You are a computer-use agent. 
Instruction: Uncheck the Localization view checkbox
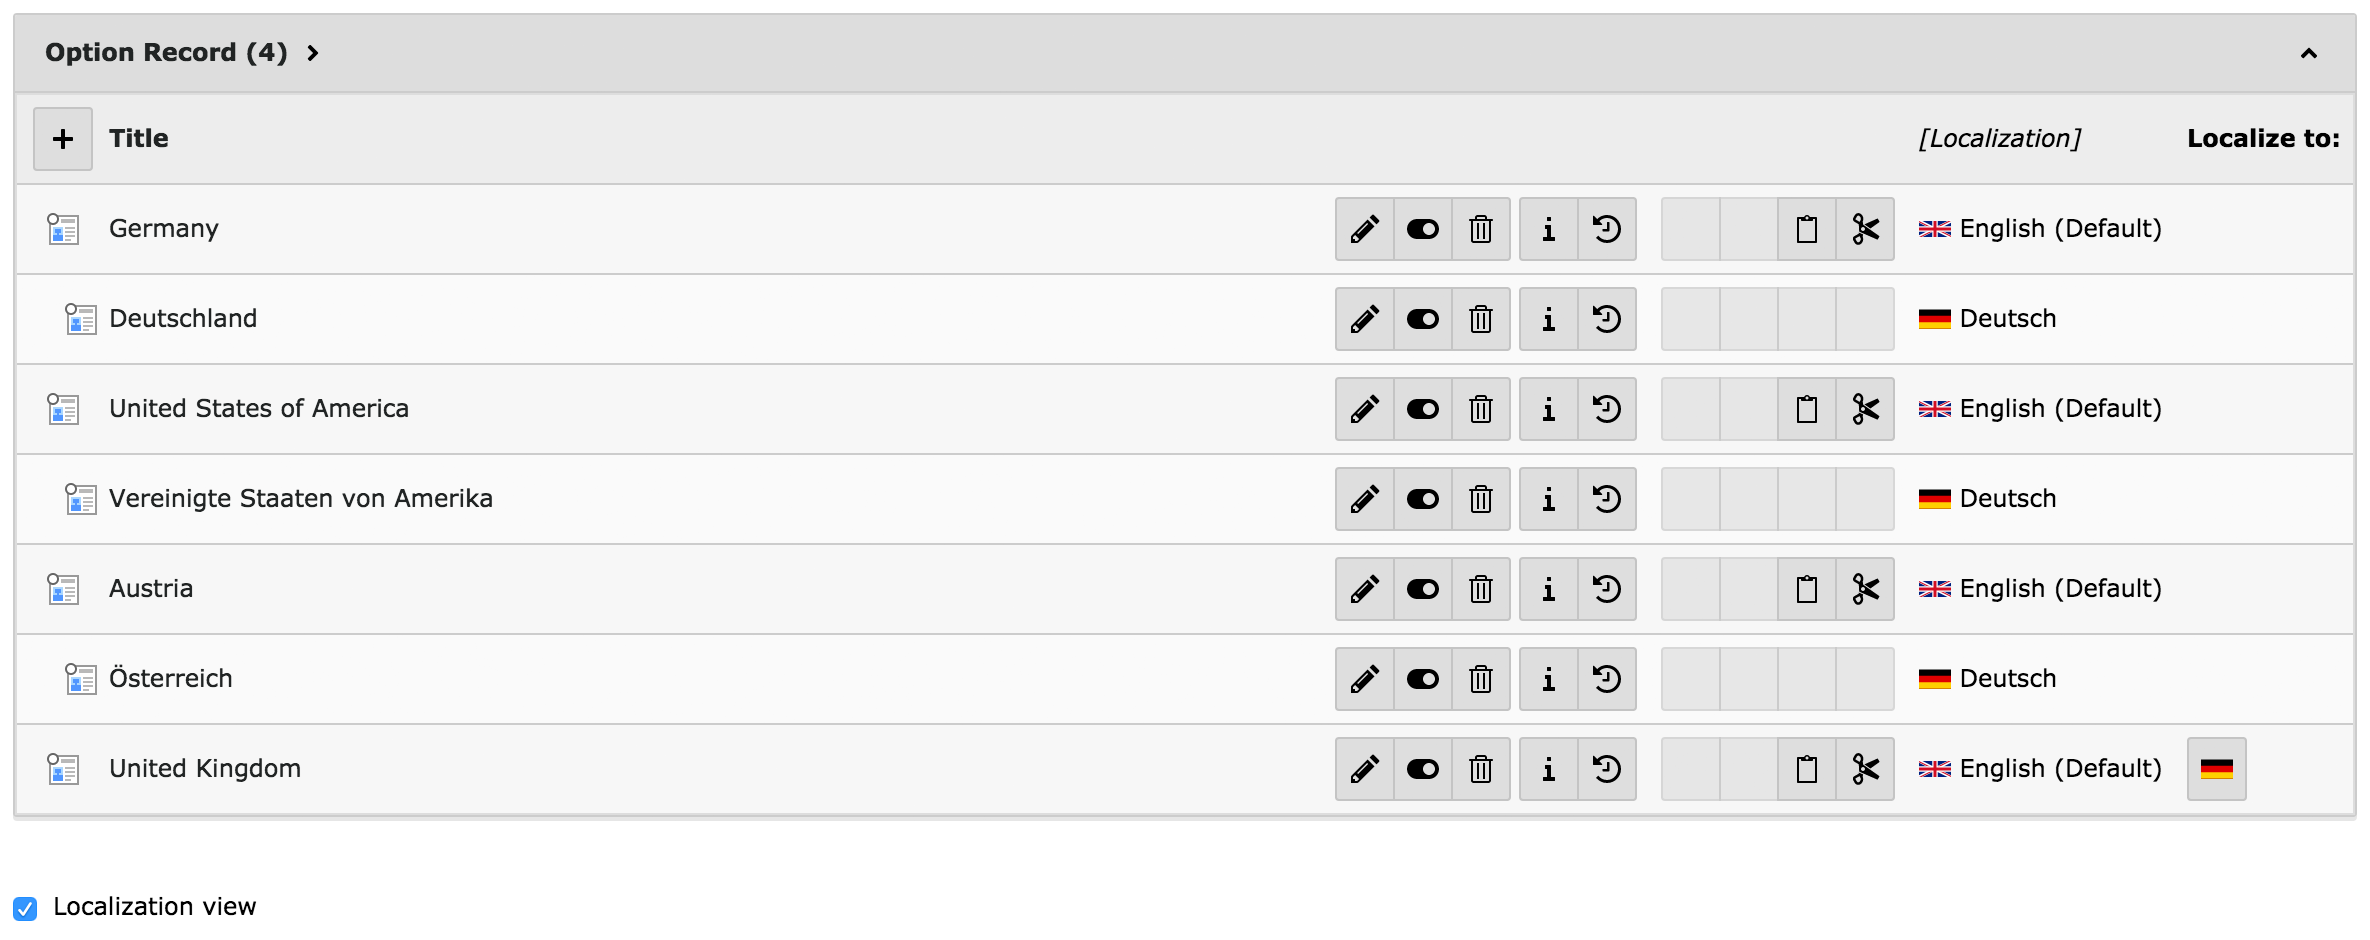(25, 908)
